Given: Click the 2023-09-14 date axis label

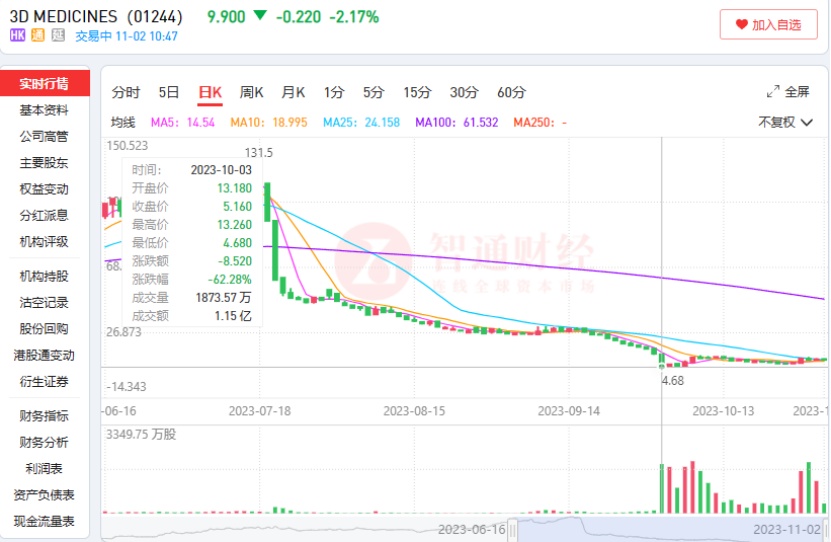Looking at the screenshot, I should (569, 411).
